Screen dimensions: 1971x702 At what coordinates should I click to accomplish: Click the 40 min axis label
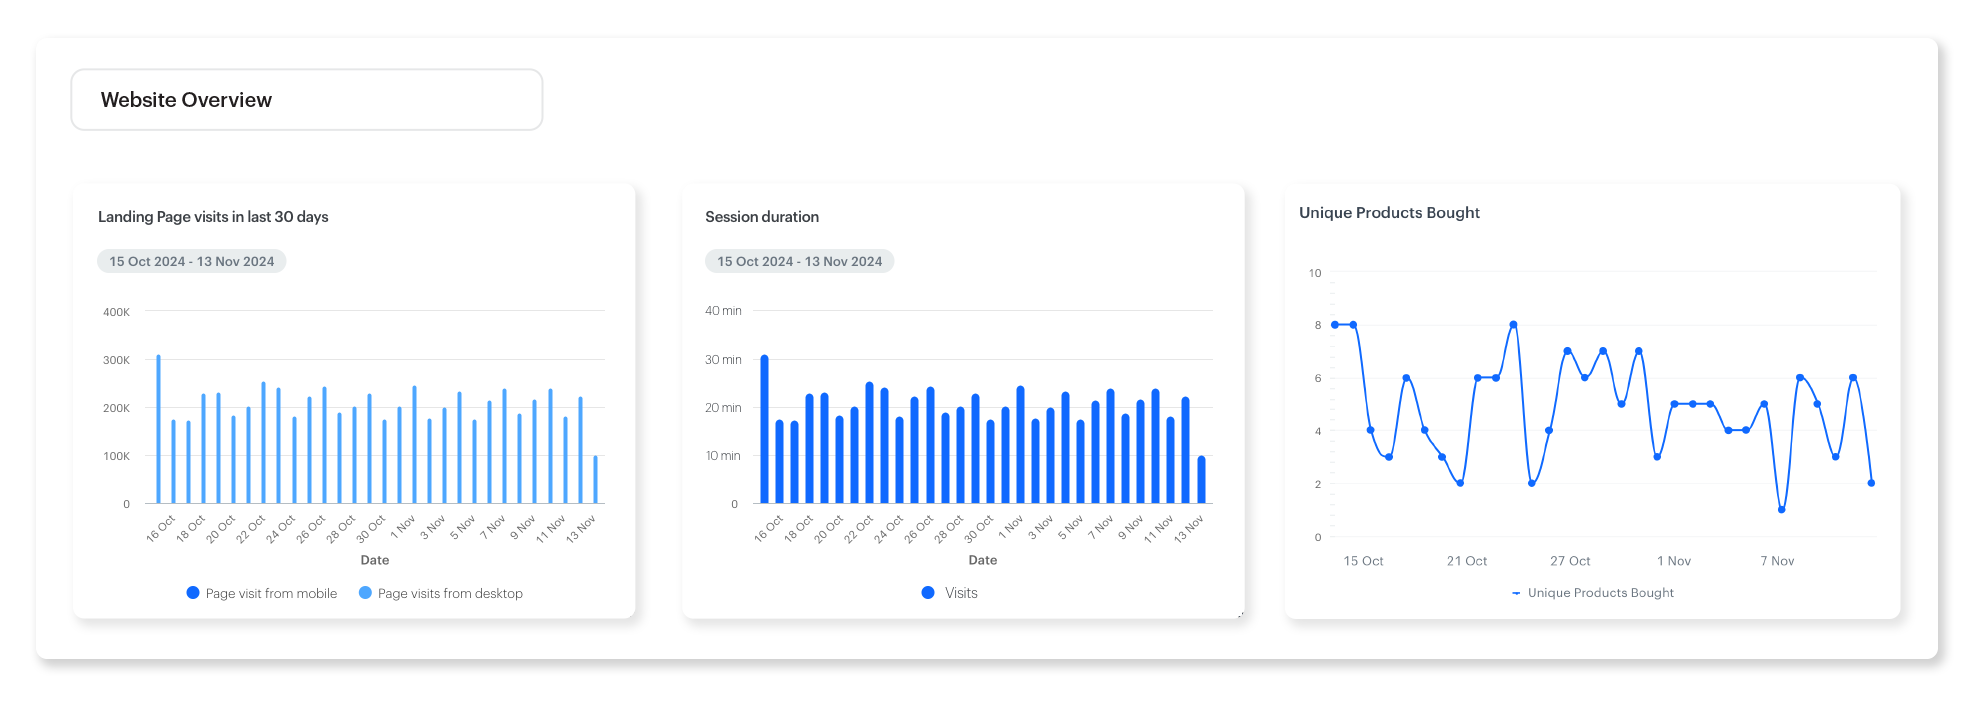coord(723,311)
